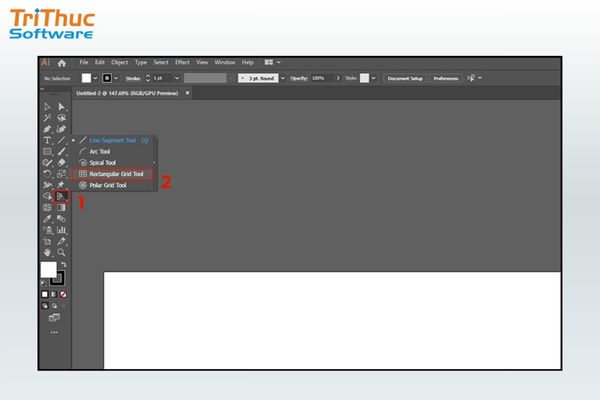Change screen mode icon in toolbar
Viewport: 600px width, 400px height.
point(54,317)
